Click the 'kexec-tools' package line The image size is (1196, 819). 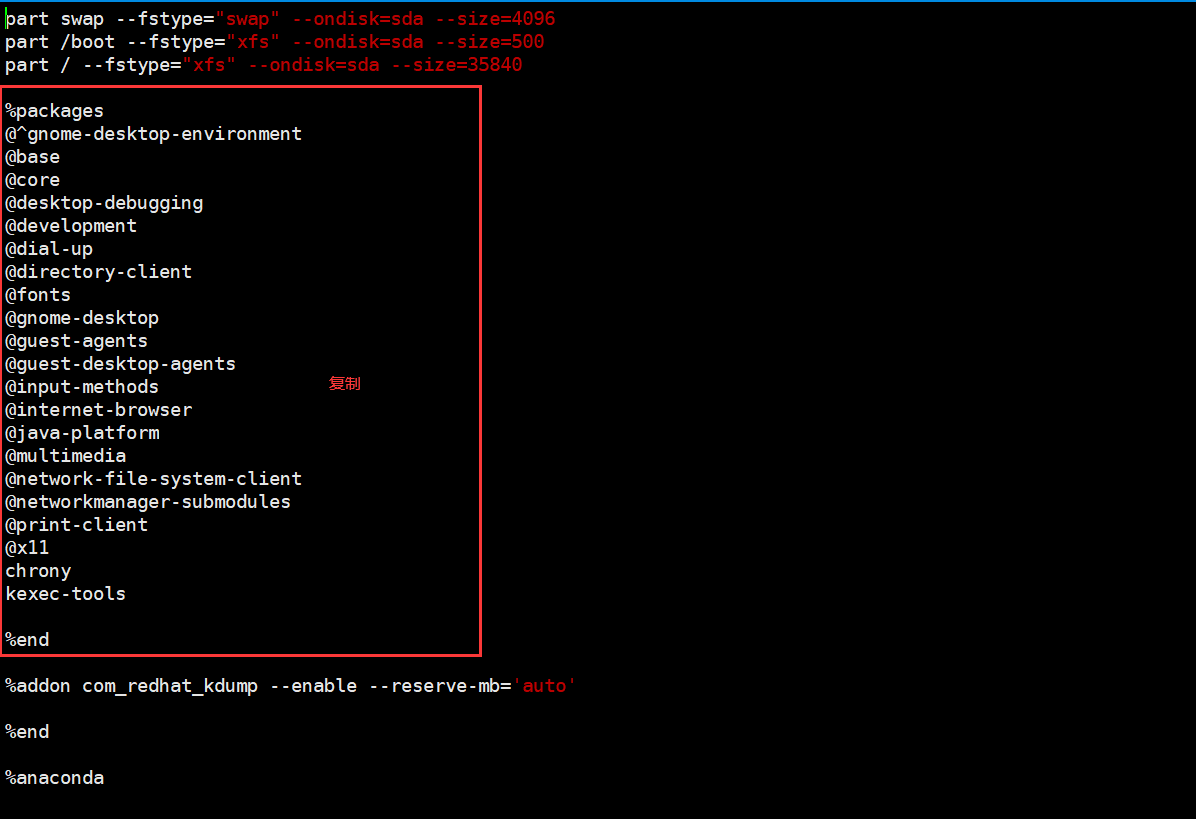(66, 593)
